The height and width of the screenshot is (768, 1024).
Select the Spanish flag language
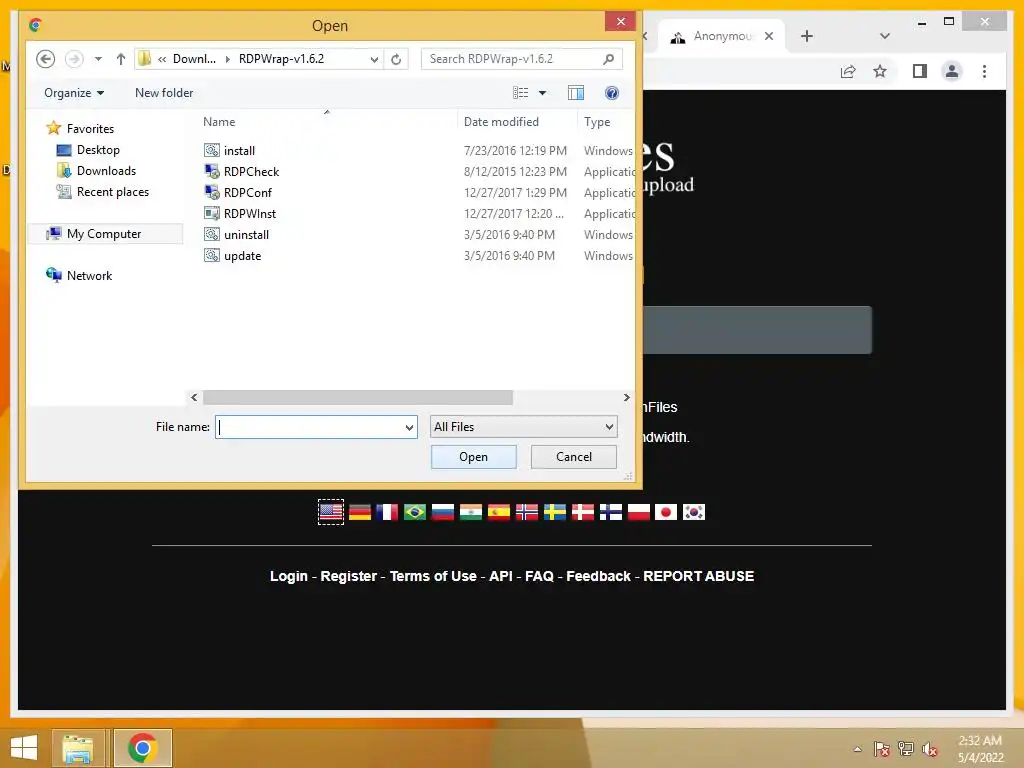[x=499, y=512]
